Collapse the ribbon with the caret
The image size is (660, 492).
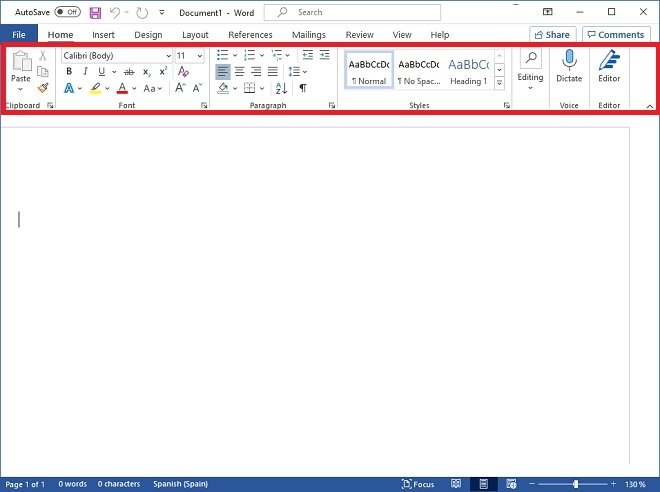tap(650, 106)
